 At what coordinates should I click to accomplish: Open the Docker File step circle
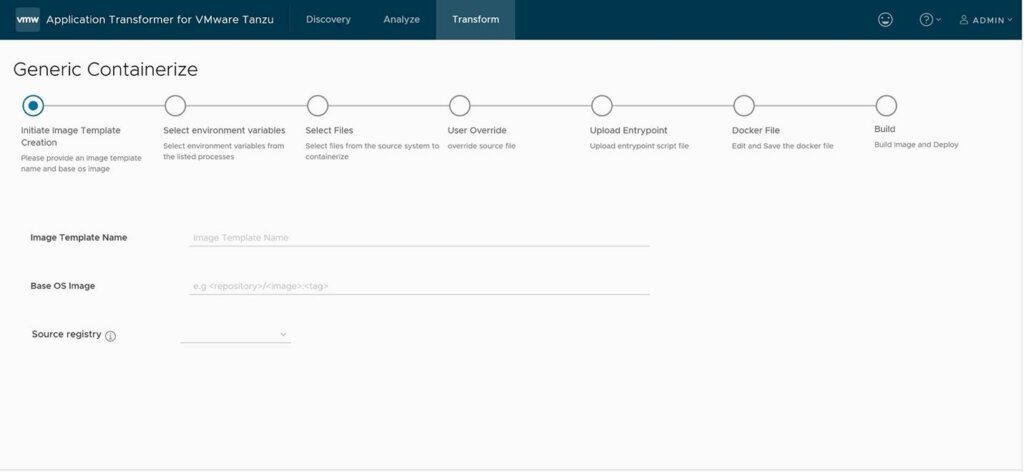(744, 105)
